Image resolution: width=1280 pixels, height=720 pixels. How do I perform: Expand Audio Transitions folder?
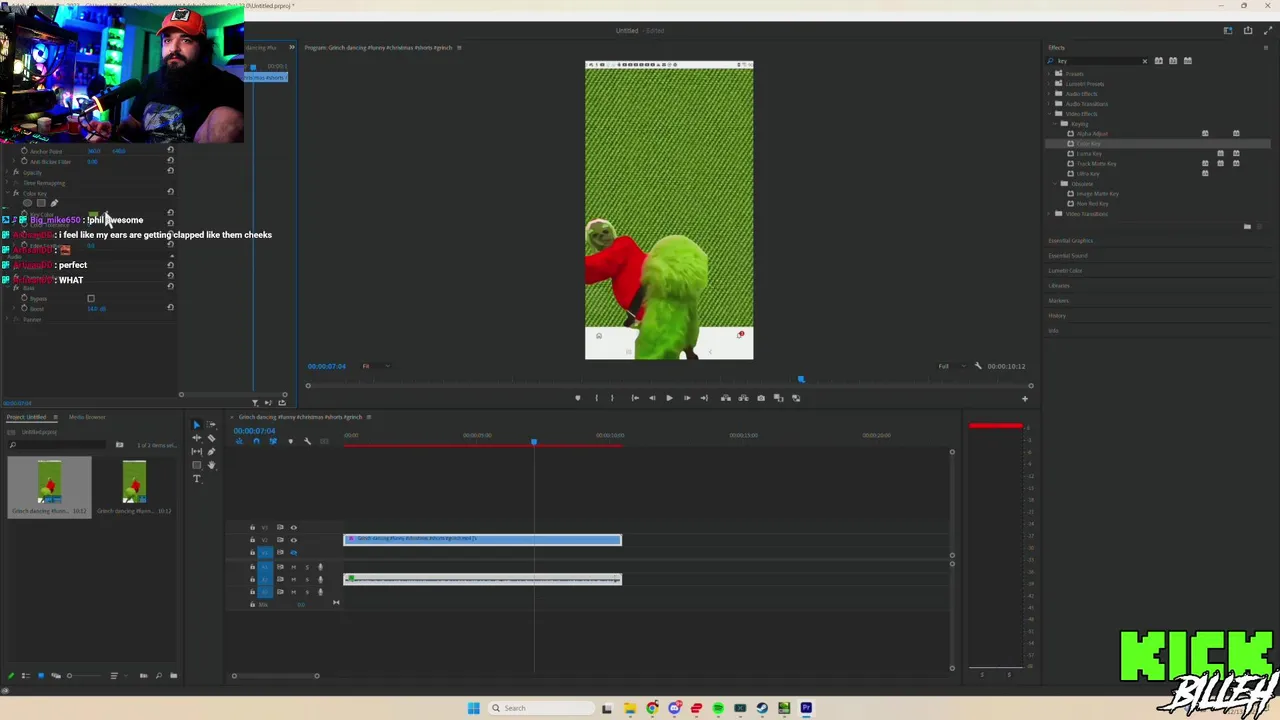click(x=1048, y=104)
